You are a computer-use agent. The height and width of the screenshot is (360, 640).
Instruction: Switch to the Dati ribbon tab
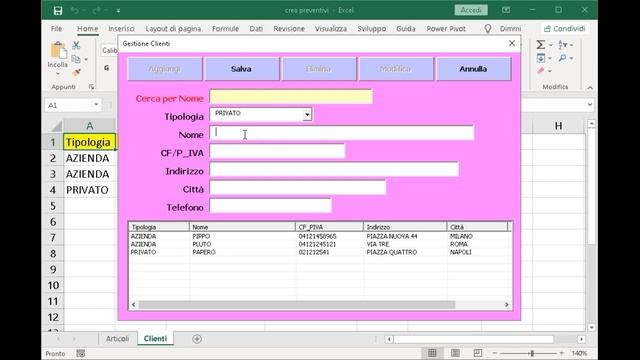[256, 29]
